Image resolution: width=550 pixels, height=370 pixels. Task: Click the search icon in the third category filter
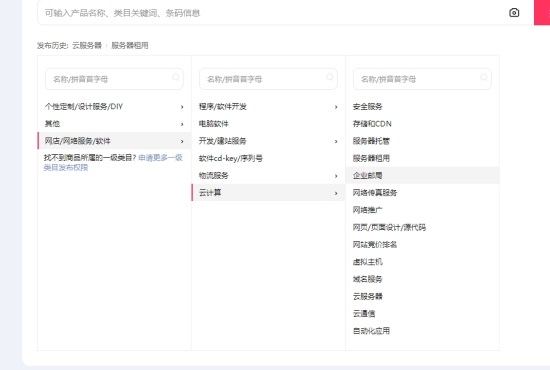point(484,77)
